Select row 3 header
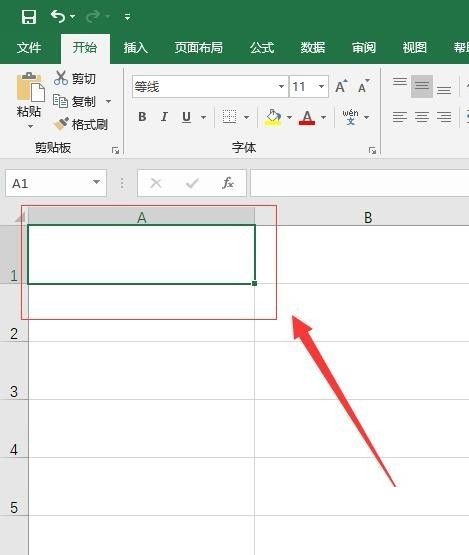Screen dimensions: 469x555 coord(13,371)
